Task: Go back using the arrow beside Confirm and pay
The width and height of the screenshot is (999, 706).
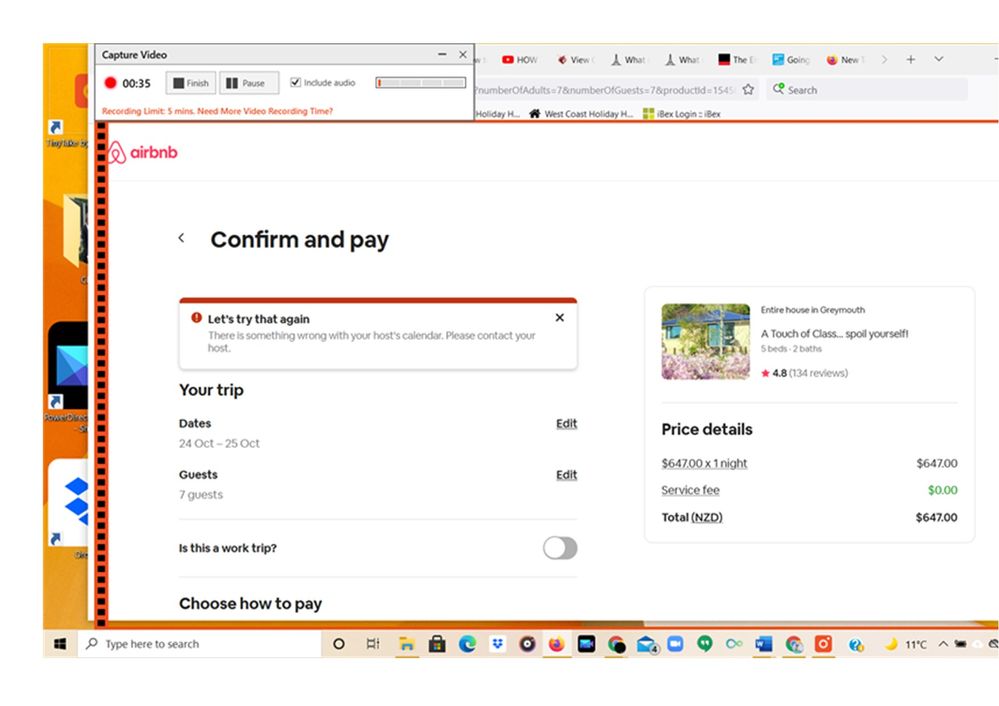Action: [x=181, y=238]
